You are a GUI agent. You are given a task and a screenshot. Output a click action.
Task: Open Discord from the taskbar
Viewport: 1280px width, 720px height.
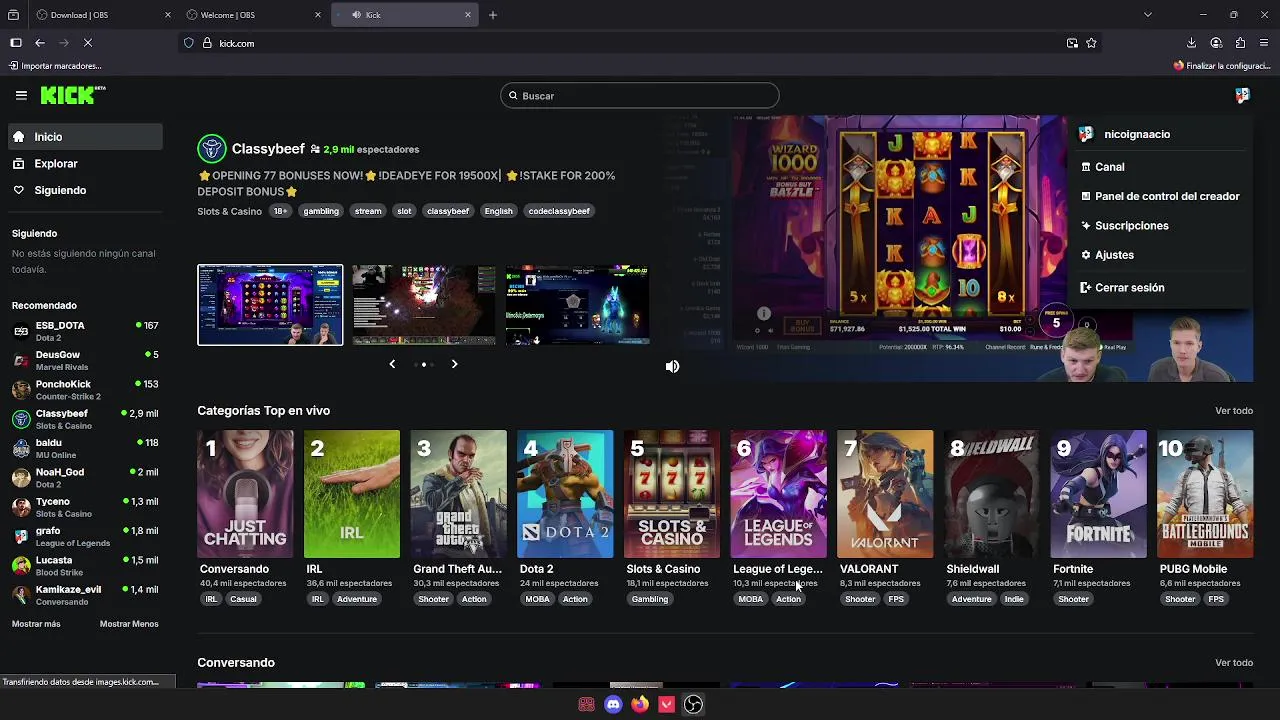613,705
